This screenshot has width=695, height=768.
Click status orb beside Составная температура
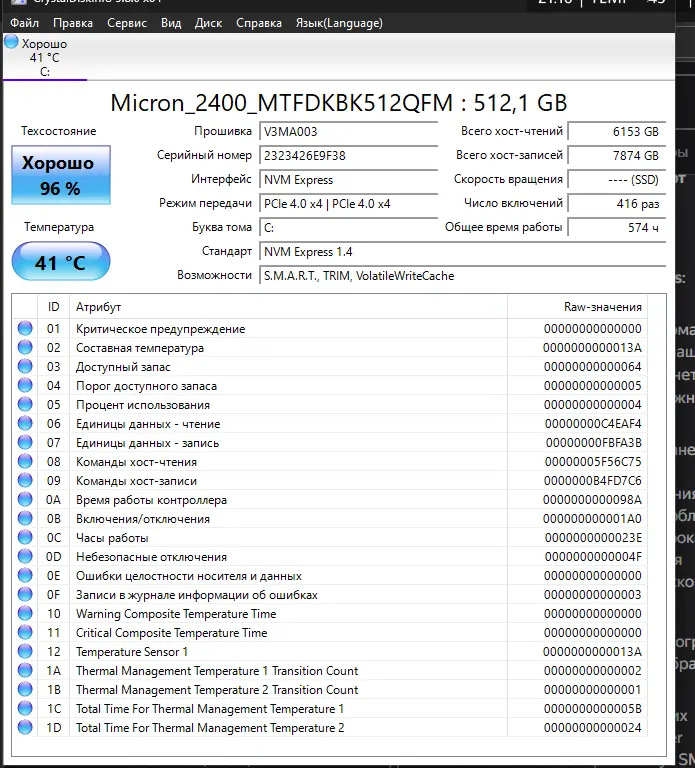[25, 348]
